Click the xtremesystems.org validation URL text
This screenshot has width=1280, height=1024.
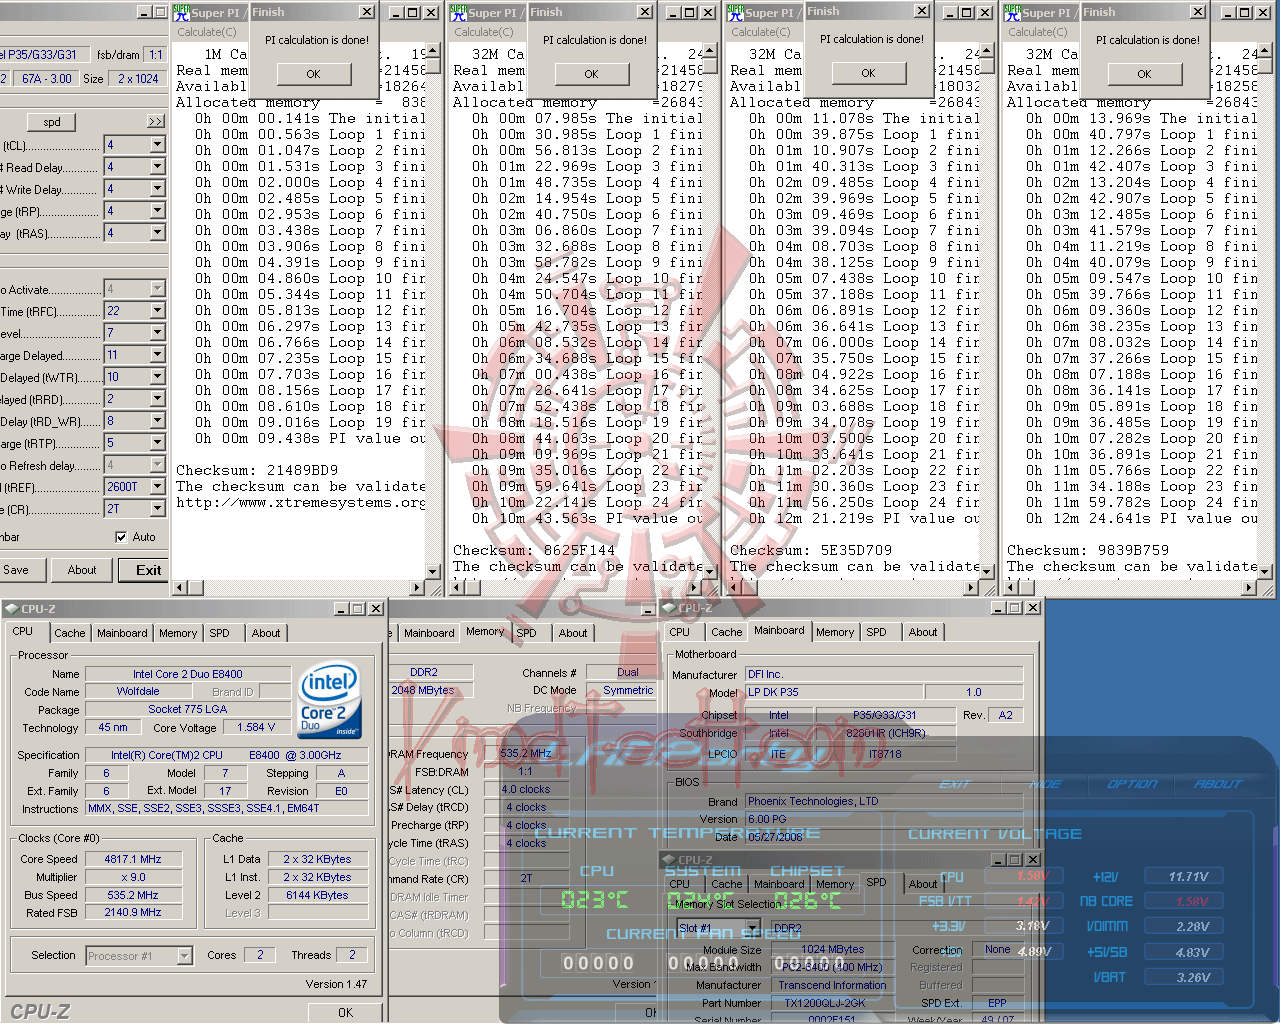tap(301, 502)
